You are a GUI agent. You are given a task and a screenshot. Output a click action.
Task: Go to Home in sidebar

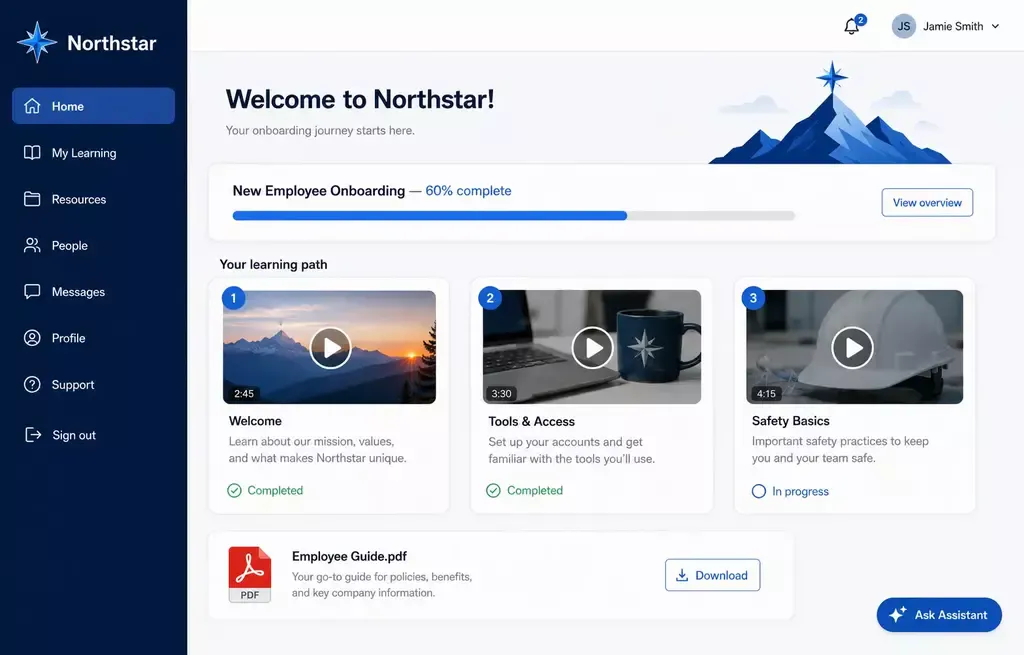93,106
